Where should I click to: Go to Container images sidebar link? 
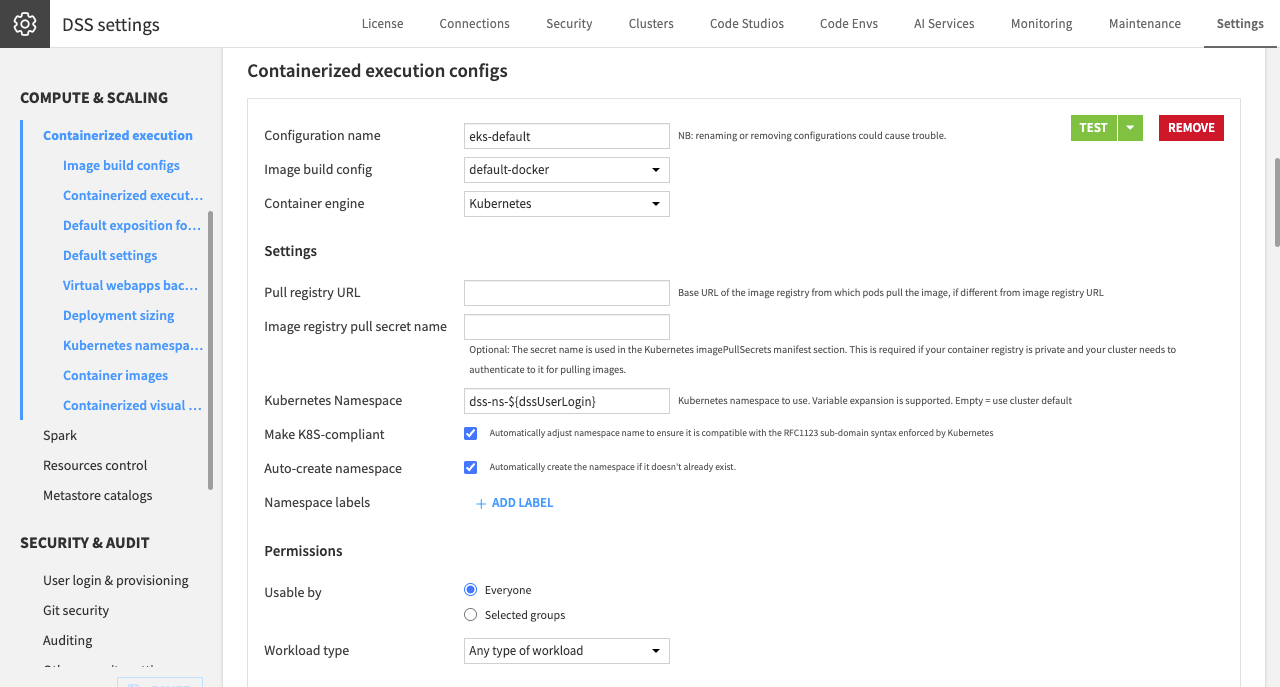[x=115, y=375]
